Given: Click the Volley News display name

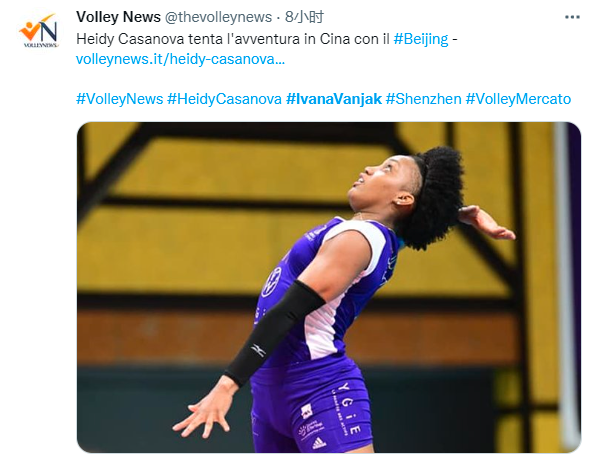Looking at the screenshot, I should tap(118, 17).
